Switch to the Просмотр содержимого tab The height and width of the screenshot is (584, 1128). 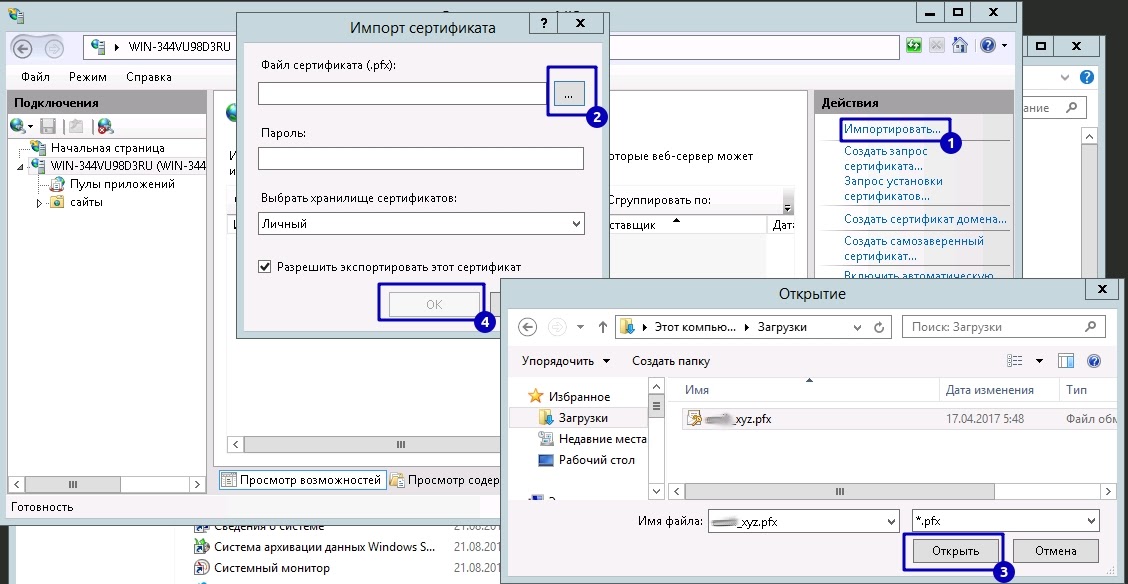446,479
